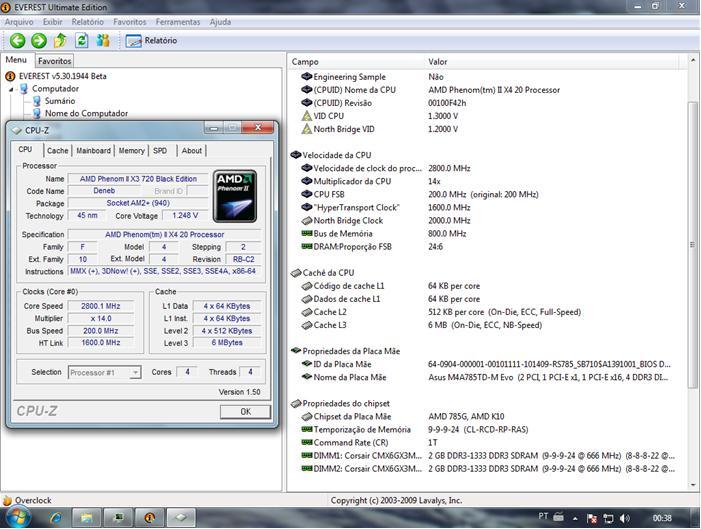Open Windows Explorer folder on taskbar

(87, 518)
